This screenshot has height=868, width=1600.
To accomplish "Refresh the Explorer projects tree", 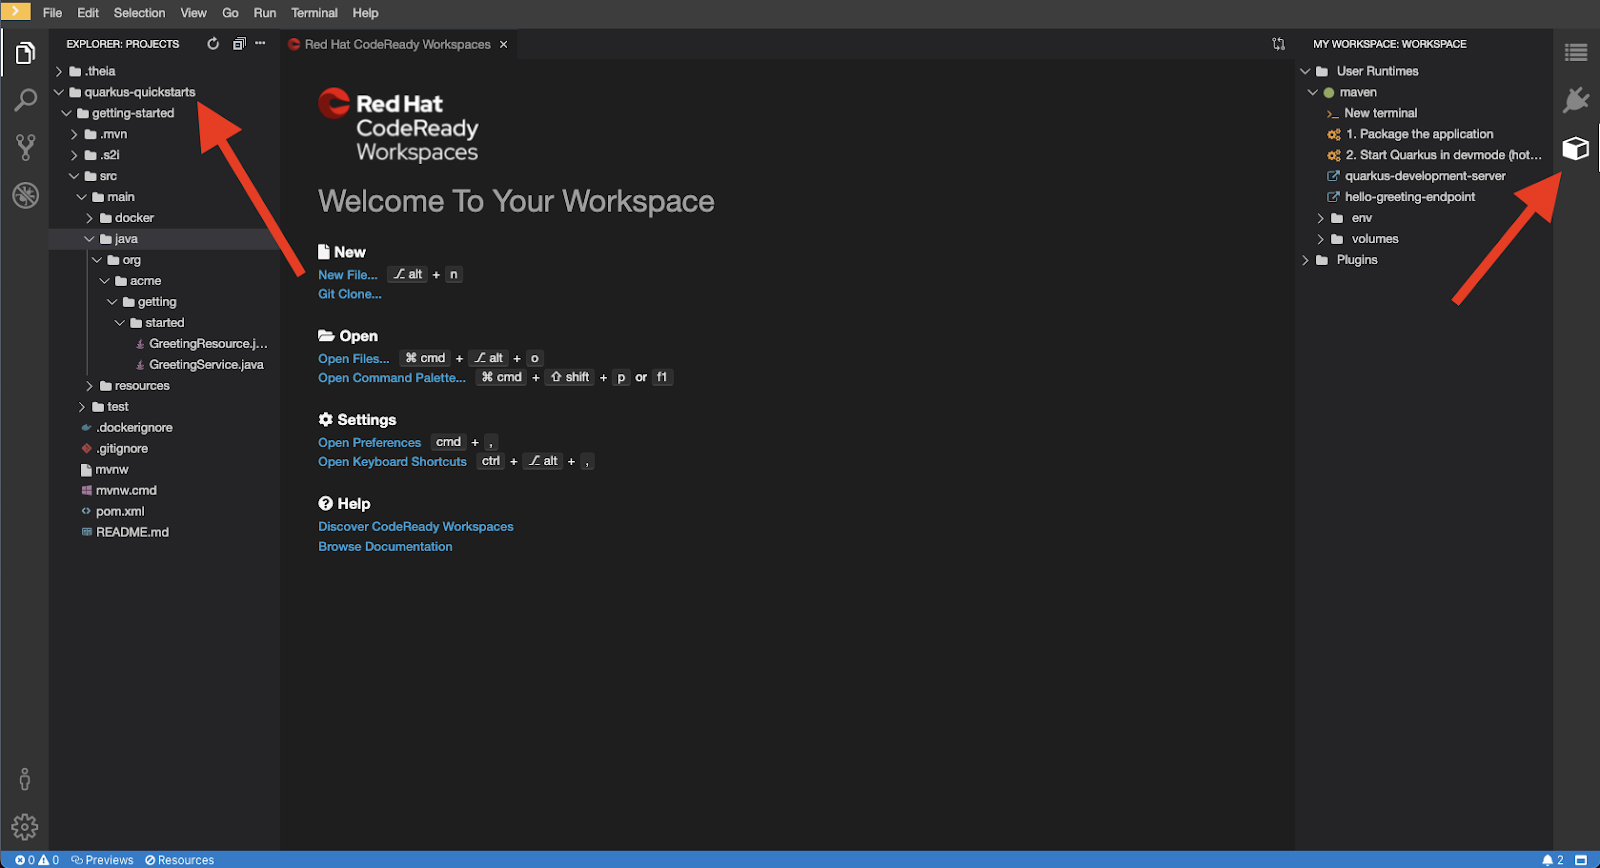I will pos(213,44).
